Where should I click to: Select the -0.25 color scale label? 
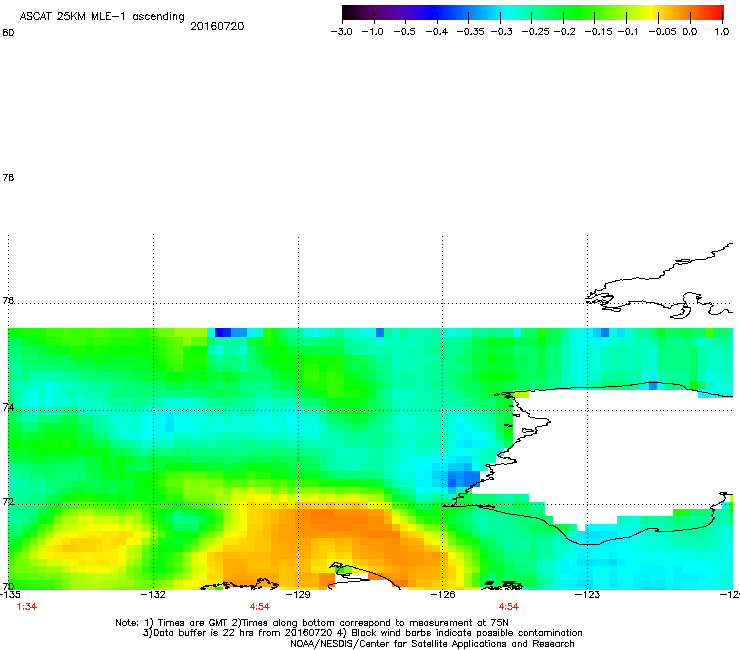pos(535,32)
